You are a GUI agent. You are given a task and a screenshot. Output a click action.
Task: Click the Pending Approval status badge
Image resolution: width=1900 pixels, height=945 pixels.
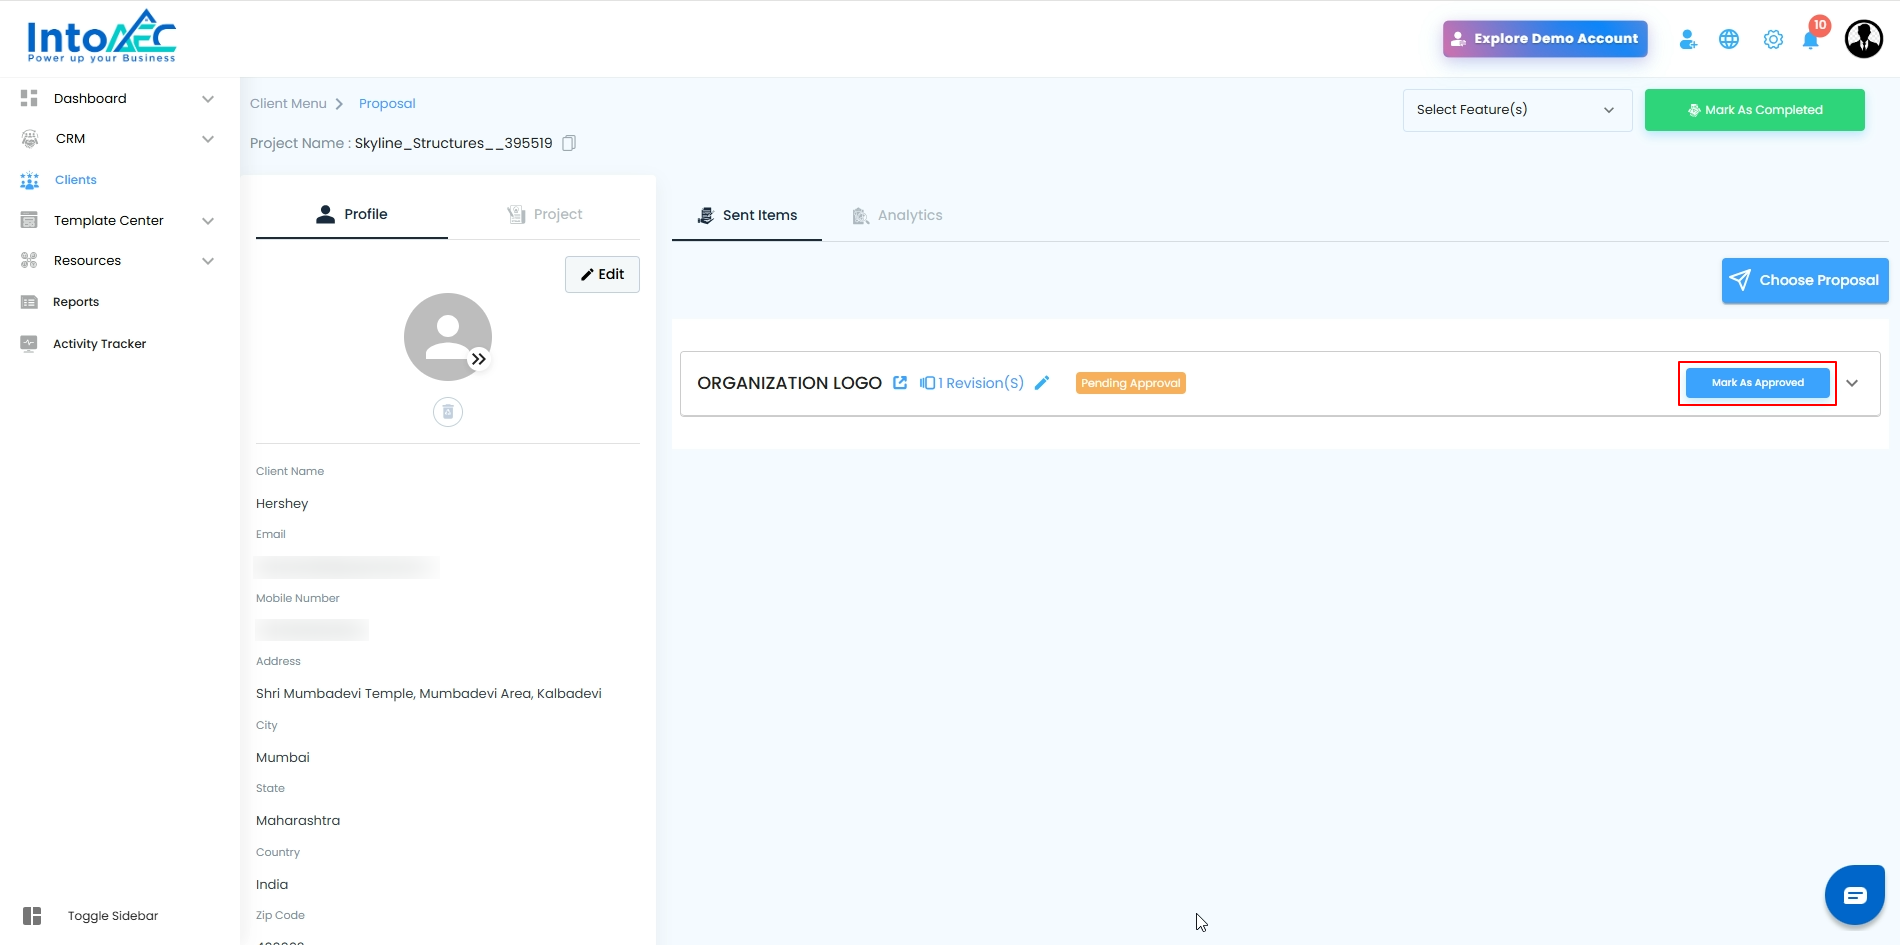(1131, 383)
